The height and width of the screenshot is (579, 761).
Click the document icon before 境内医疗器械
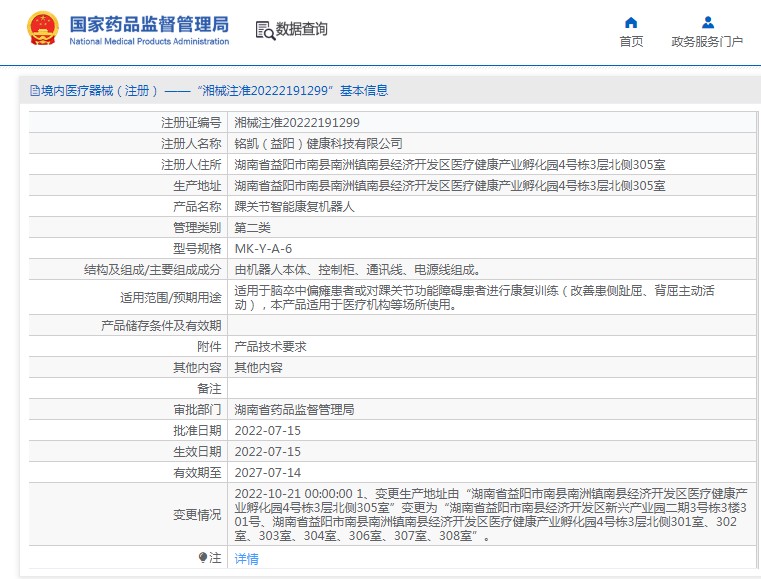point(34,91)
